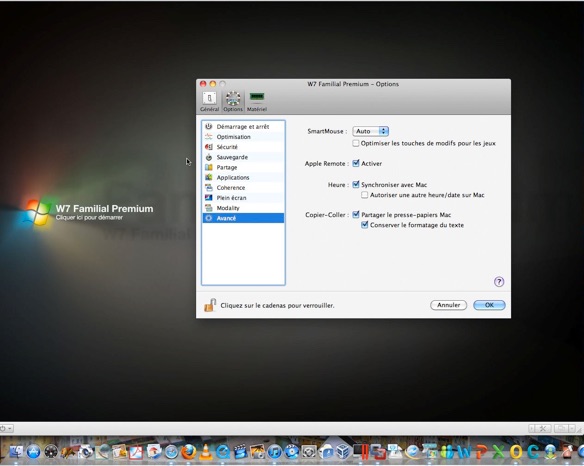Open Finder from the dock
Image resolution: width=584 pixels, height=466 pixels.
pyautogui.click(x=16, y=452)
